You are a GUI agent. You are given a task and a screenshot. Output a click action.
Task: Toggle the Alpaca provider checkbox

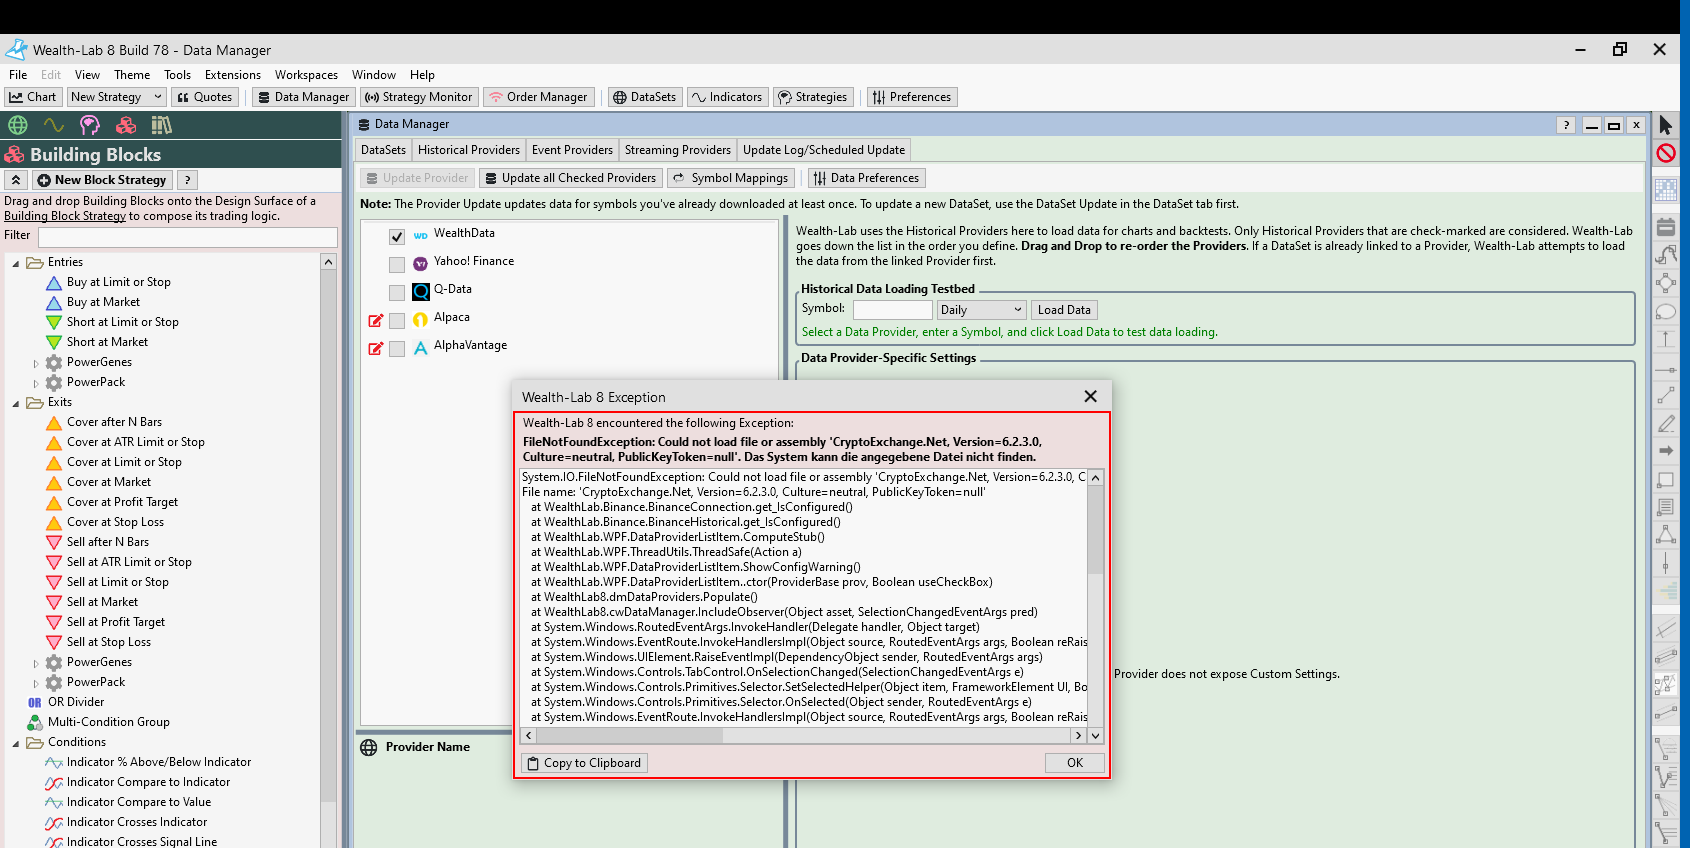pyautogui.click(x=397, y=321)
